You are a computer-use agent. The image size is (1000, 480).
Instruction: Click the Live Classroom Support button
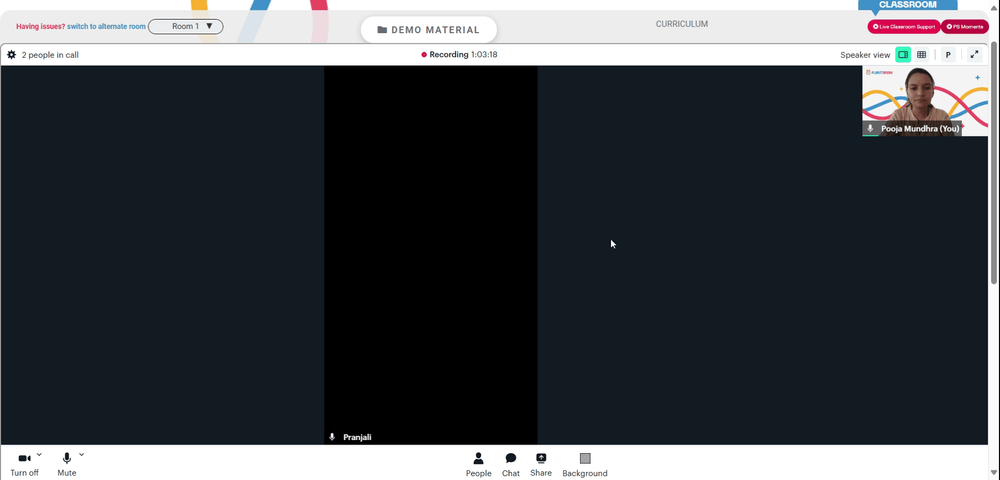(904, 26)
